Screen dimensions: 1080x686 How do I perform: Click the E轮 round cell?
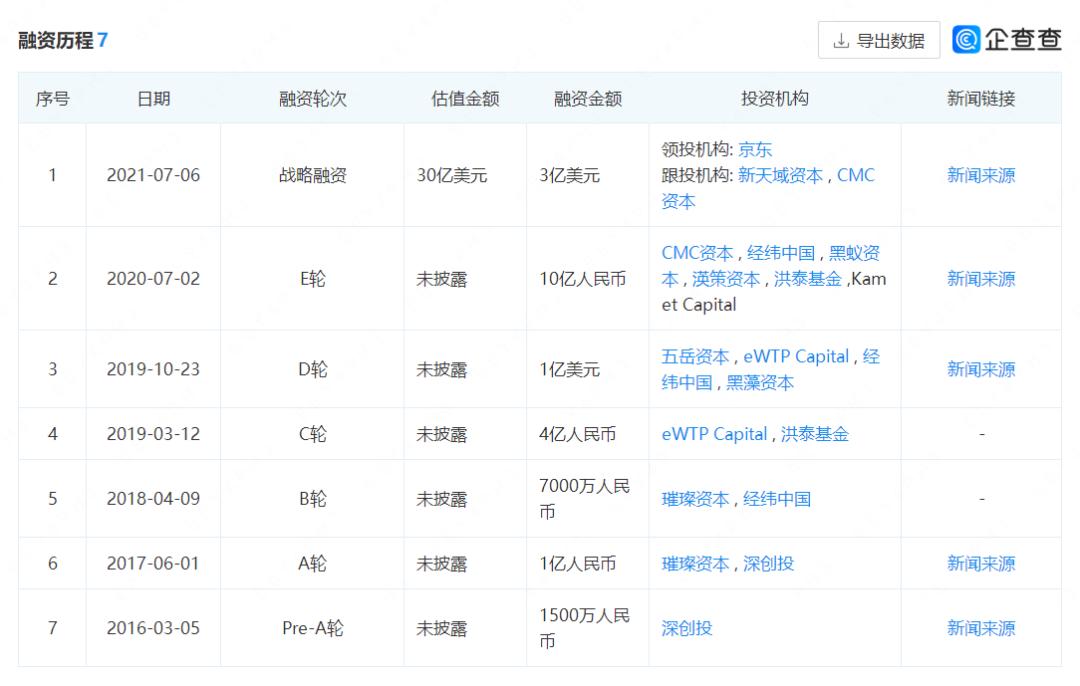tap(313, 279)
